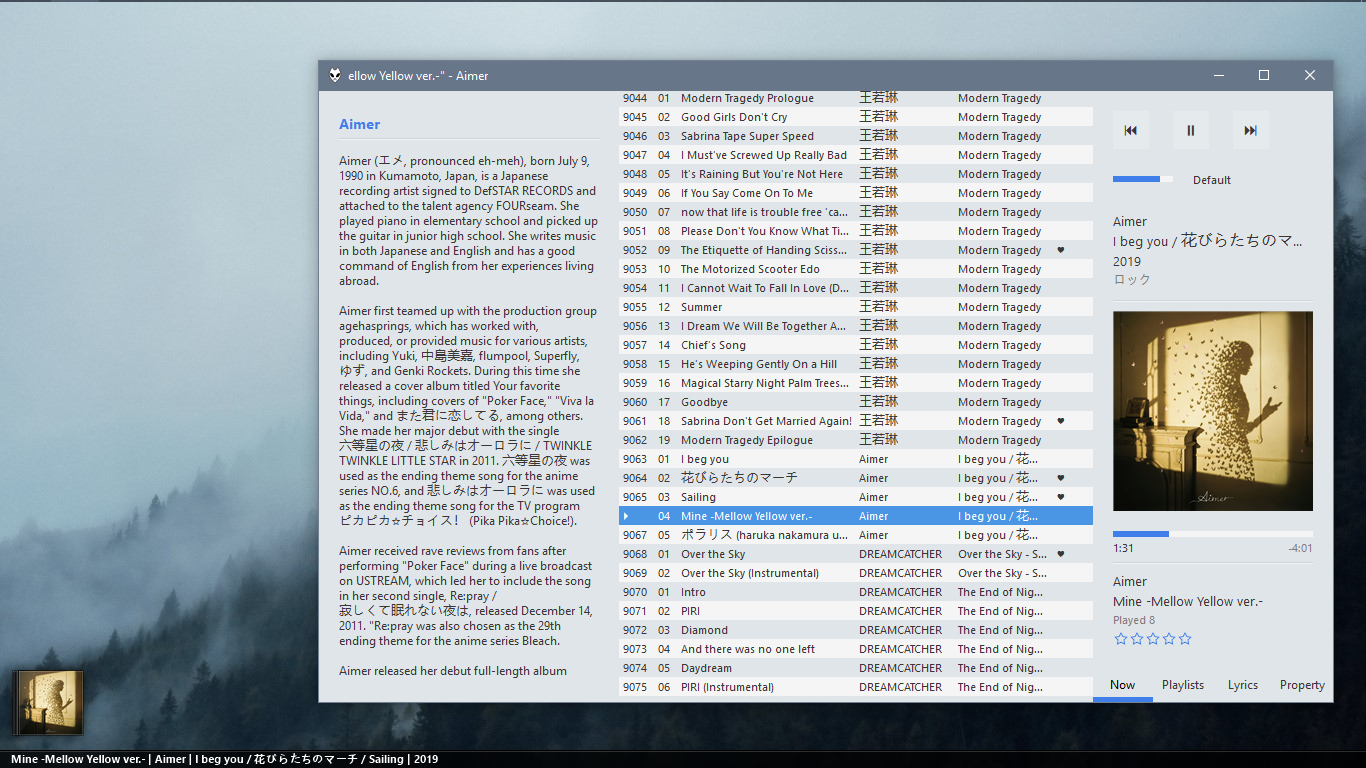Click the alien app icon in title bar

pyautogui.click(x=335, y=76)
